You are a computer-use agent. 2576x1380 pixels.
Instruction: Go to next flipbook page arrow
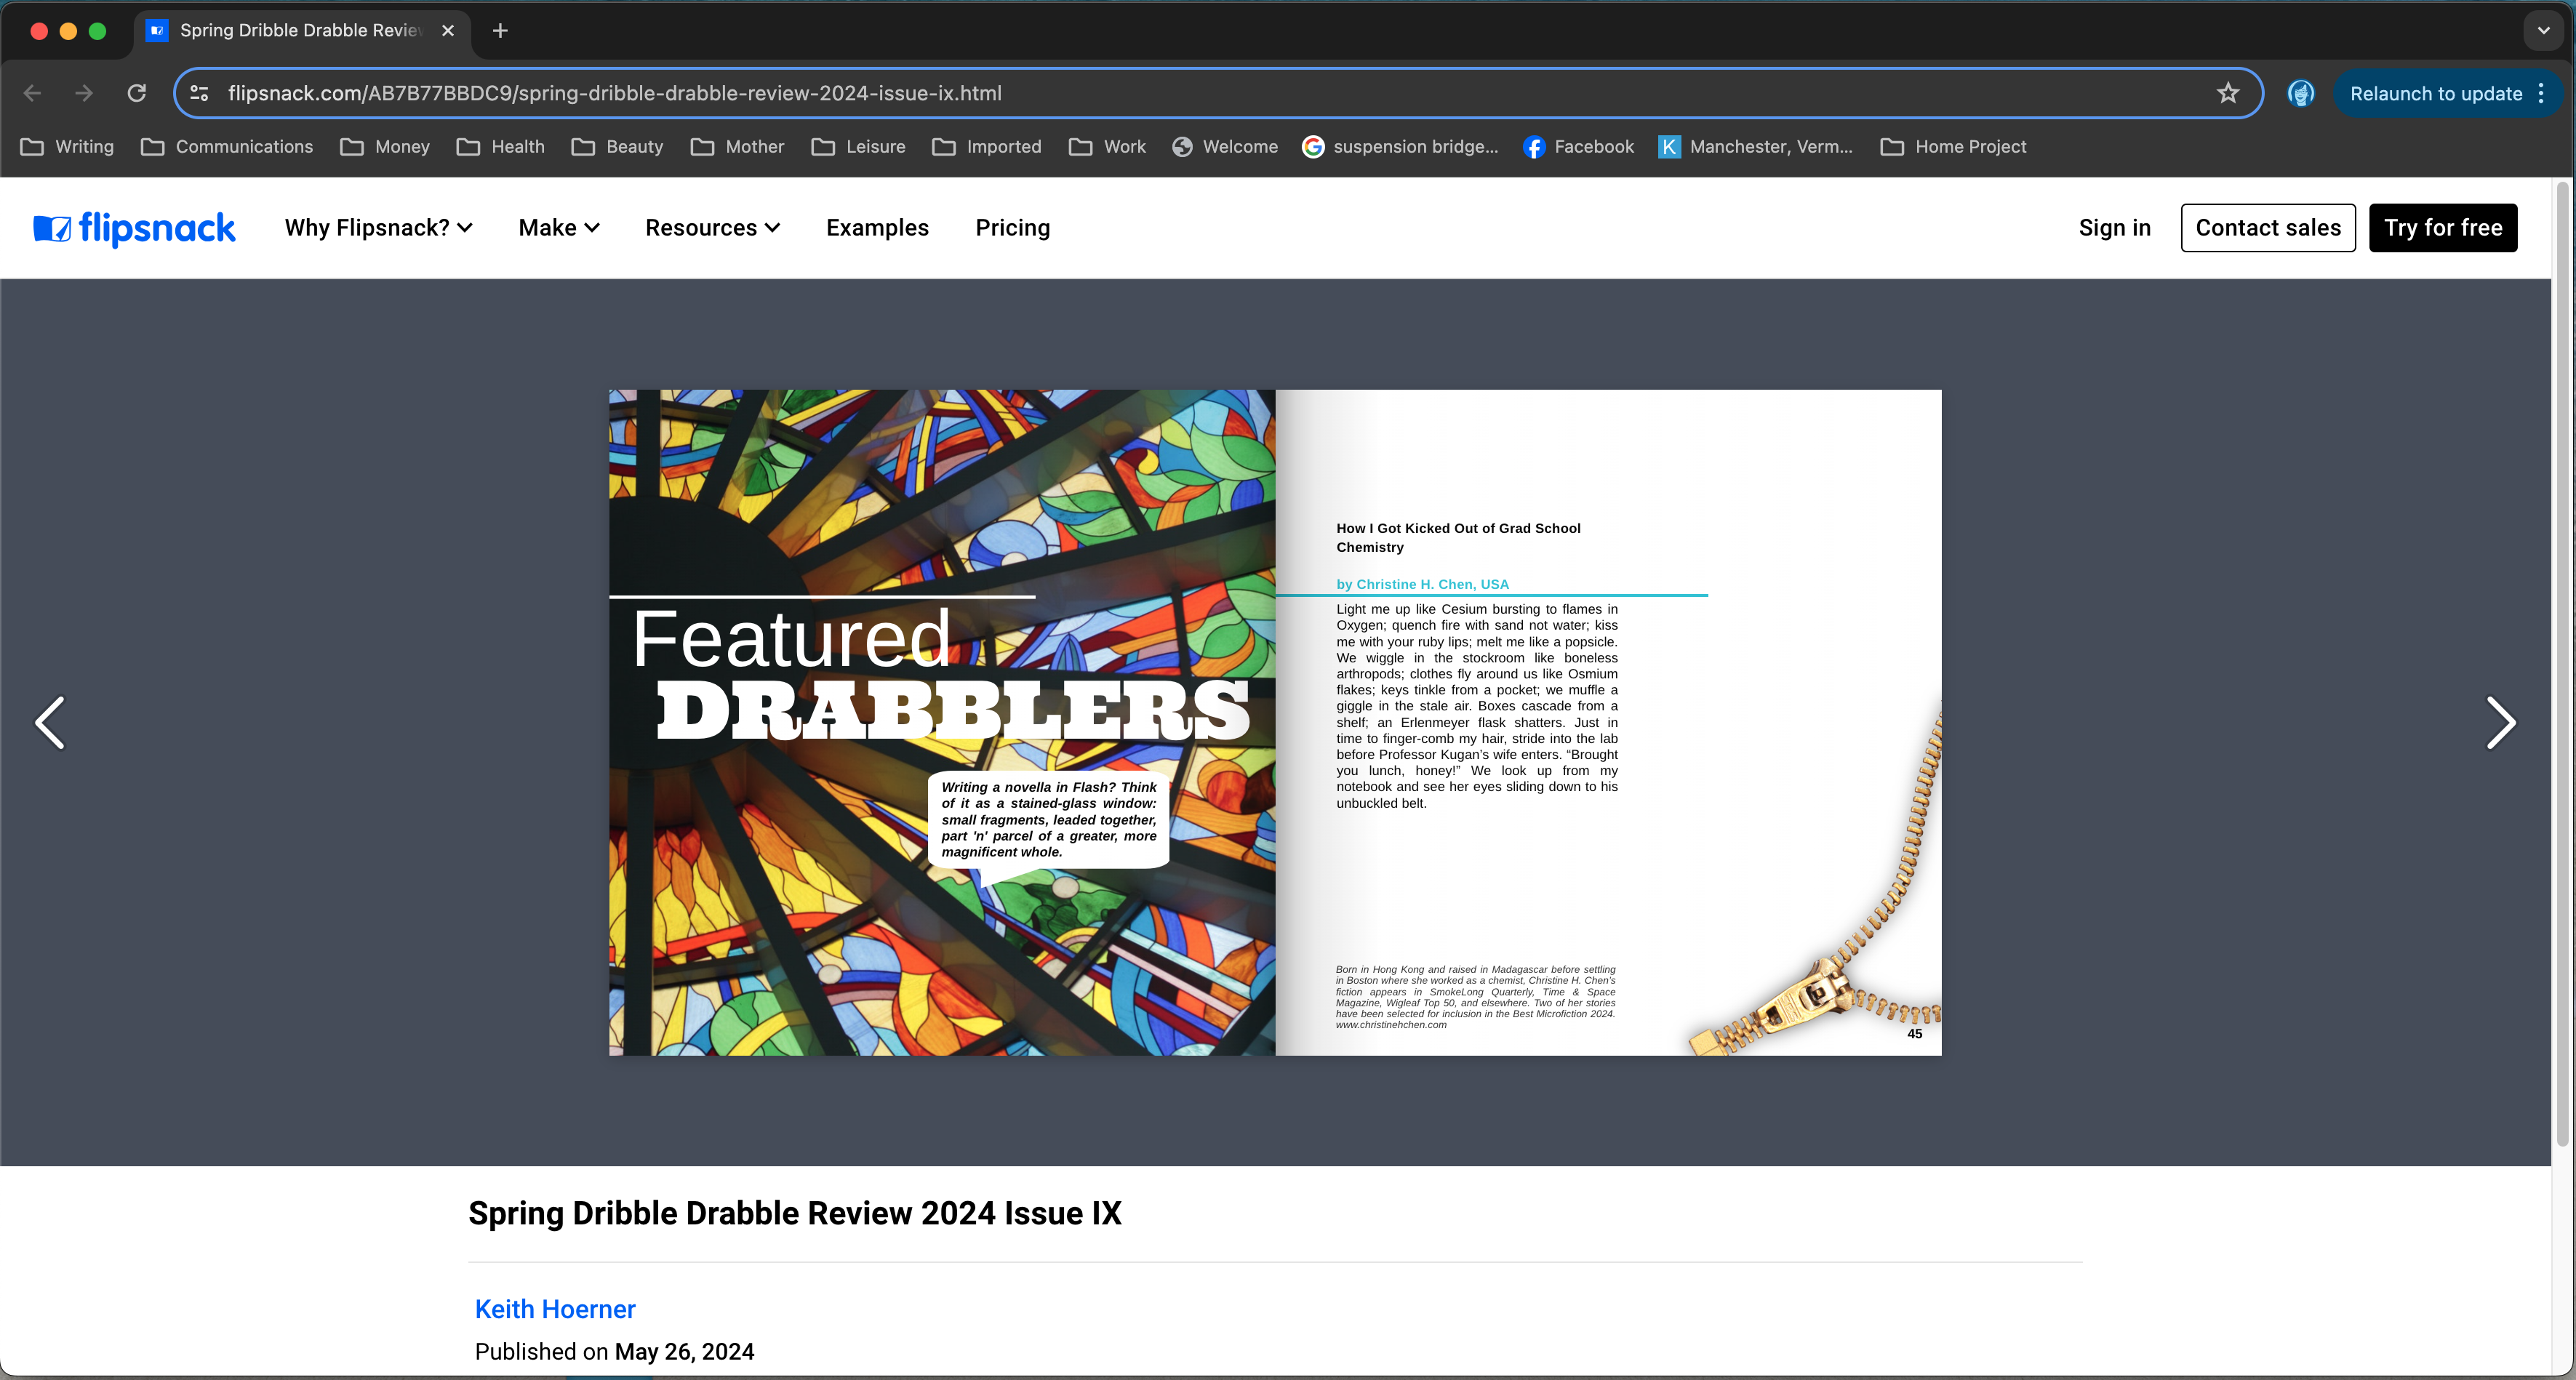pyautogui.click(x=2500, y=723)
